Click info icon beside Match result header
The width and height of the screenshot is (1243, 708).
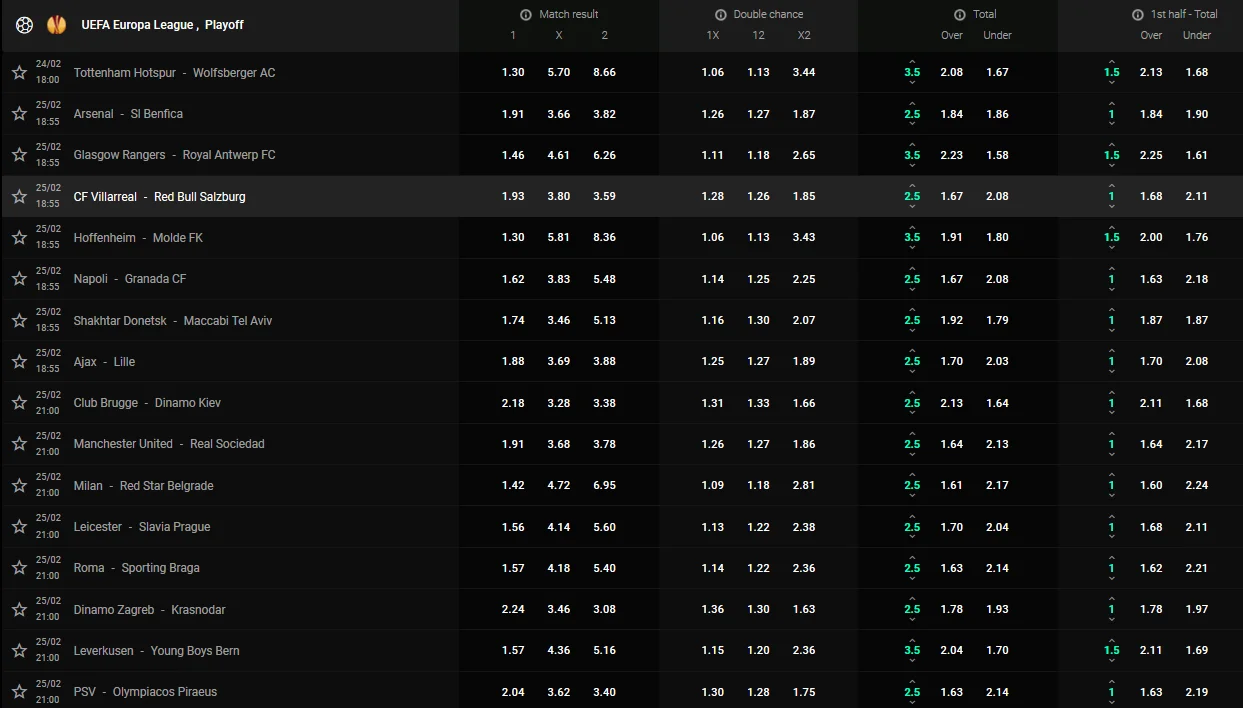[x=526, y=15]
